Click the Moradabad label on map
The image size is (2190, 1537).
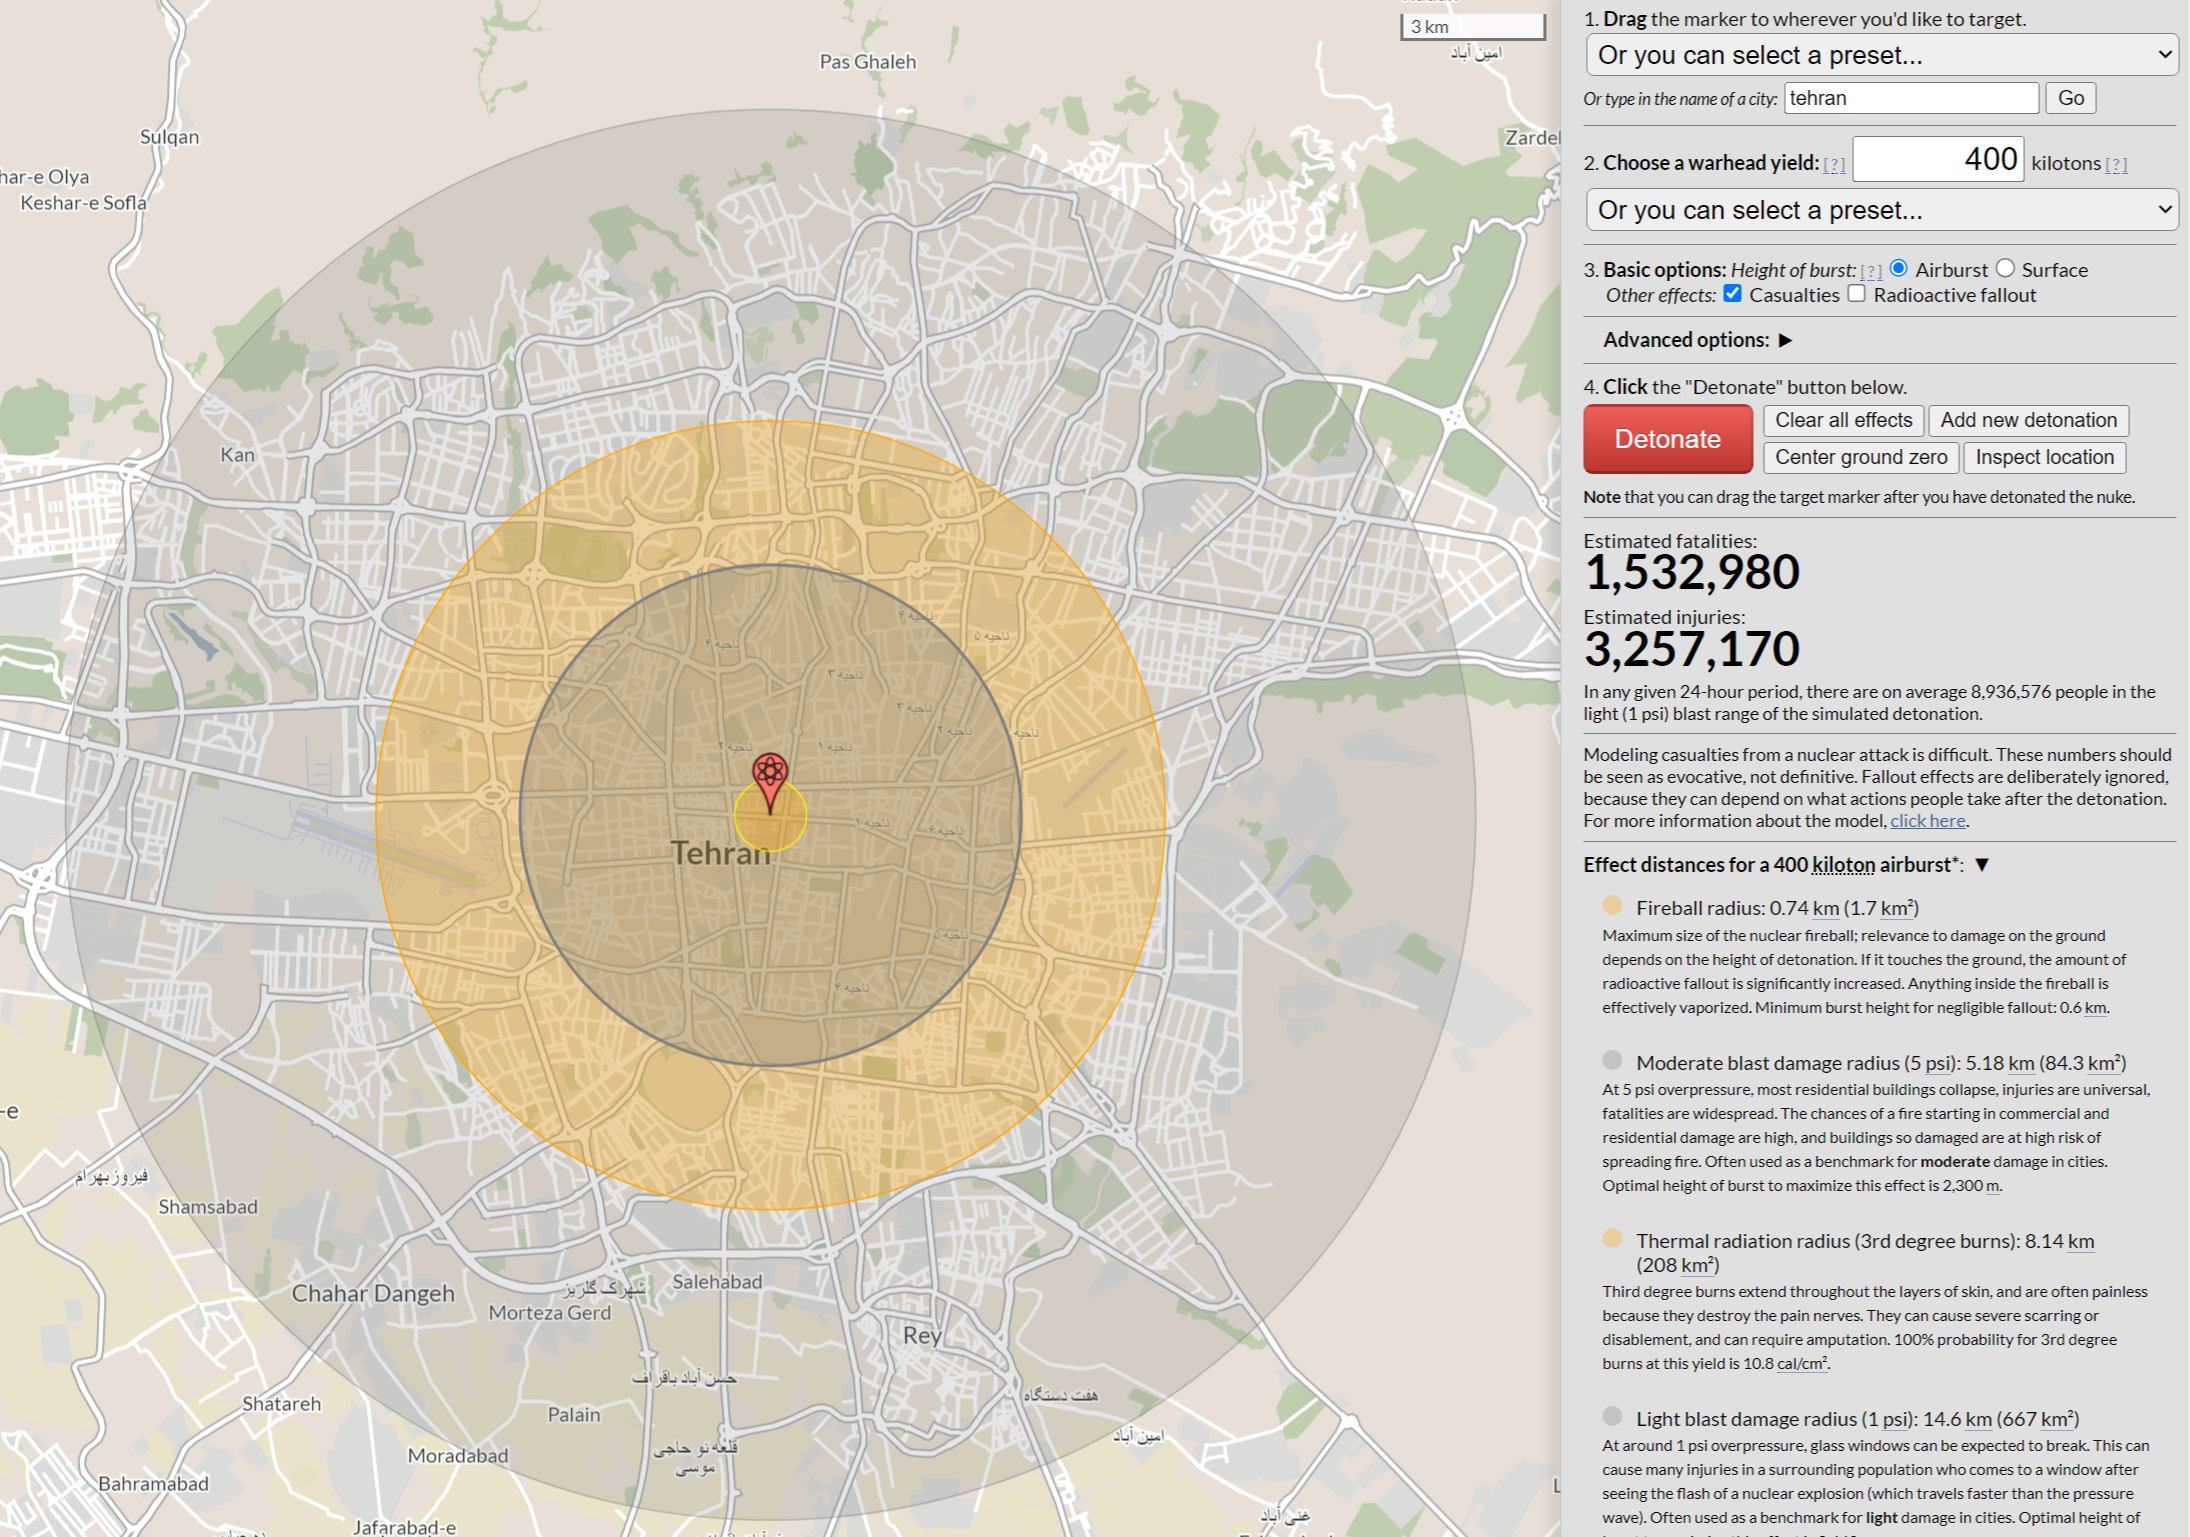(458, 1456)
